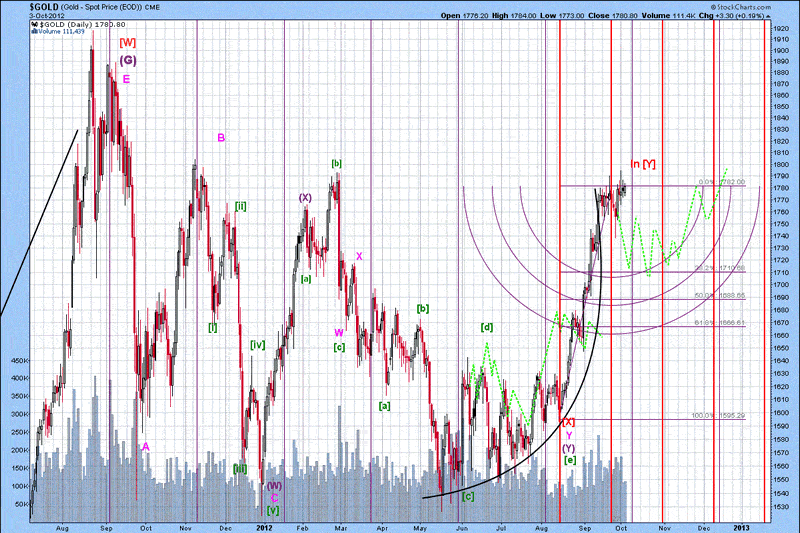Click the green [d] wave label
The image size is (800, 533).
pos(487,327)
